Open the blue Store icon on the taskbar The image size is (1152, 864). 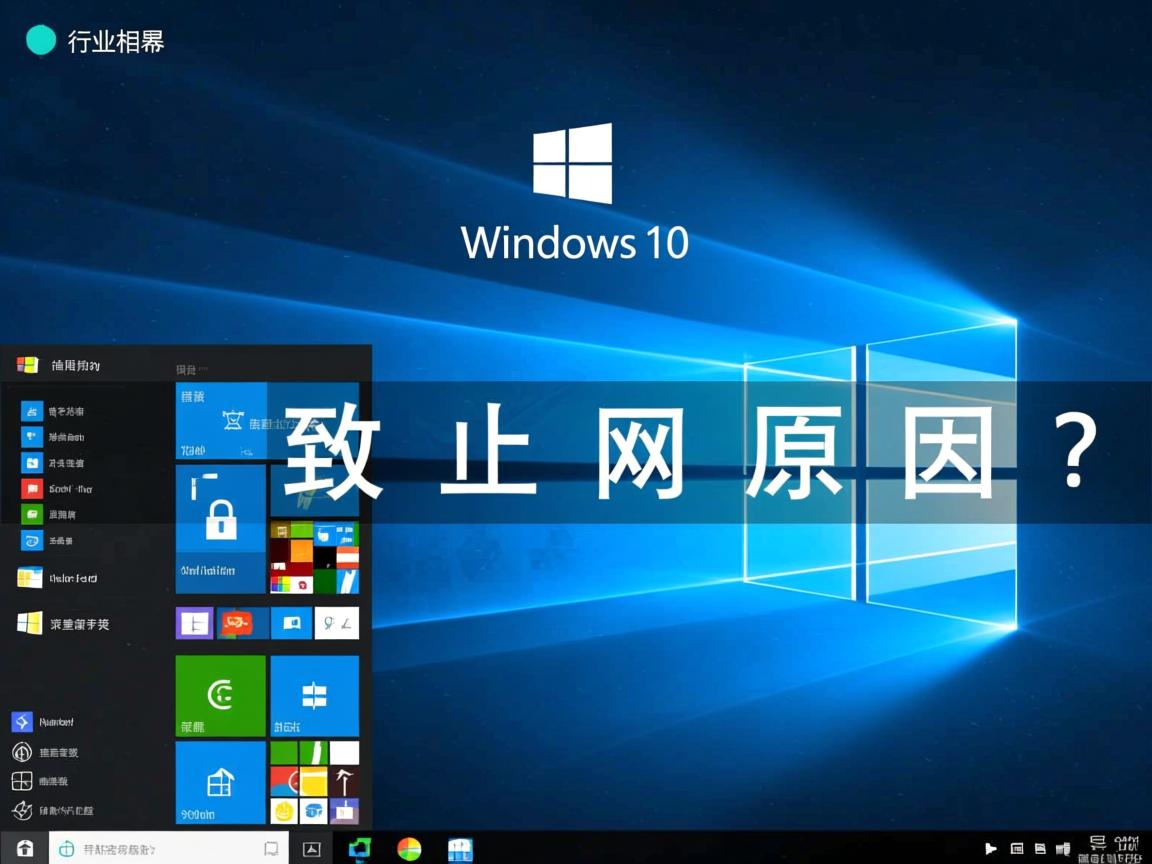click(x=459, y=848)
